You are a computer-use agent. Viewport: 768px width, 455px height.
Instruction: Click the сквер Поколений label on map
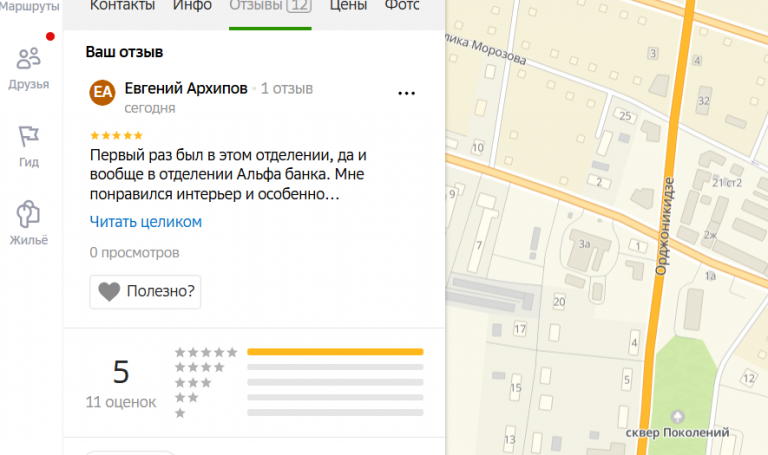(677, 433)
